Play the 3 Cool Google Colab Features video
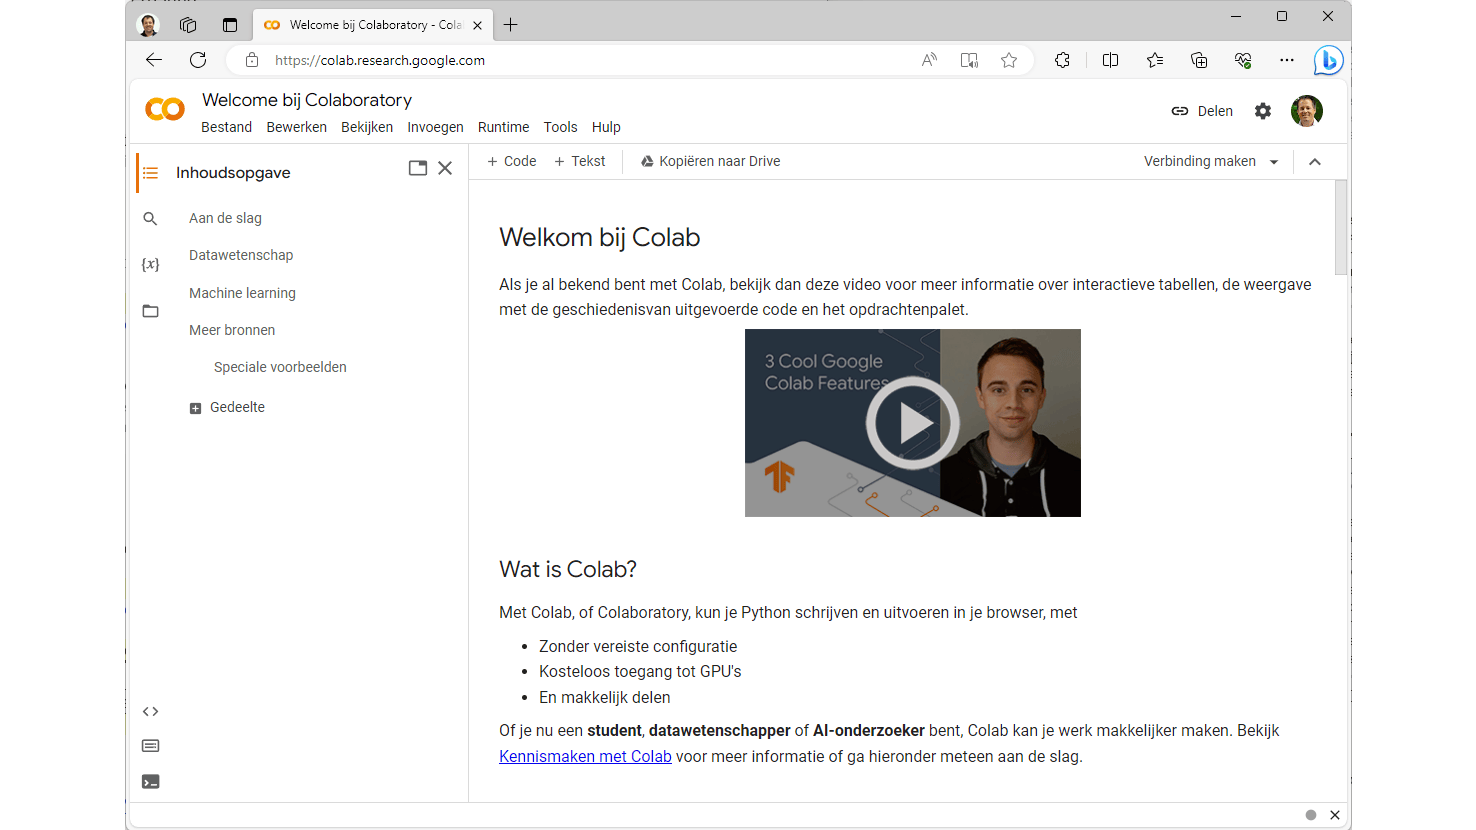This screenshot has width=1476, height=830. point(912,423)
